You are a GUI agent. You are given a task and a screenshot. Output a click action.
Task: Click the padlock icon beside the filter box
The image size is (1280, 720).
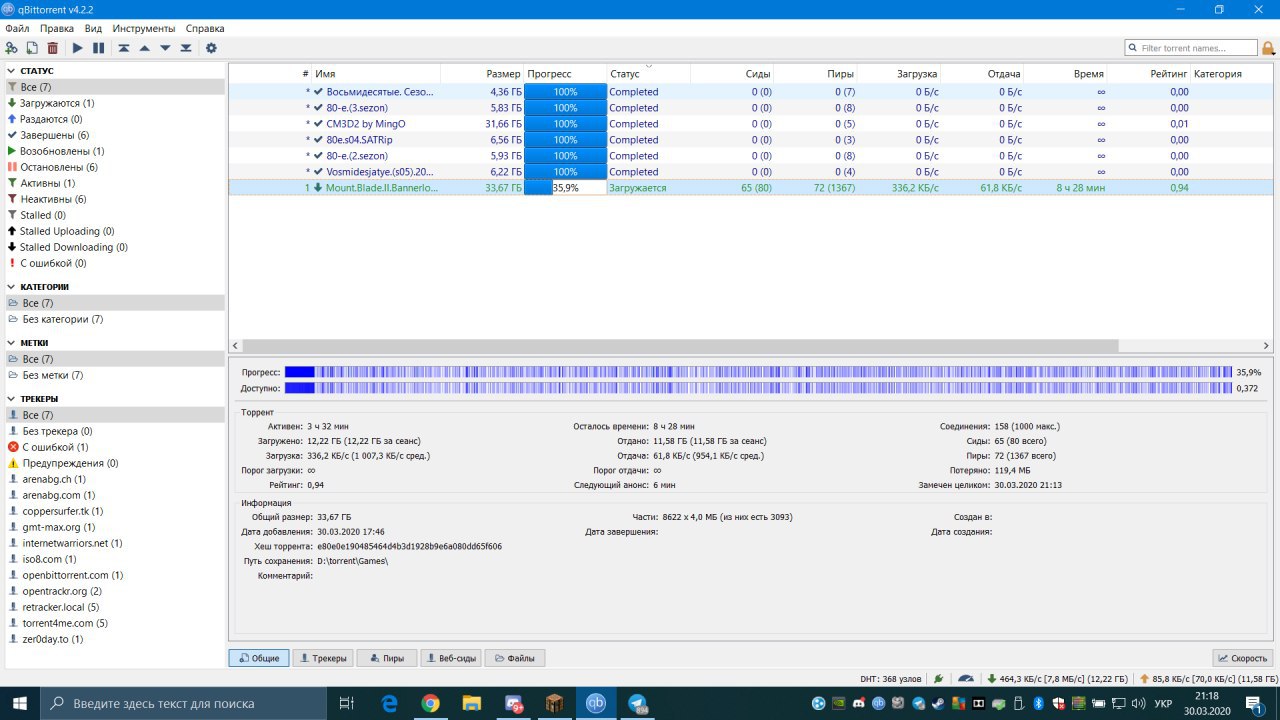click(x=1268, y=48)
